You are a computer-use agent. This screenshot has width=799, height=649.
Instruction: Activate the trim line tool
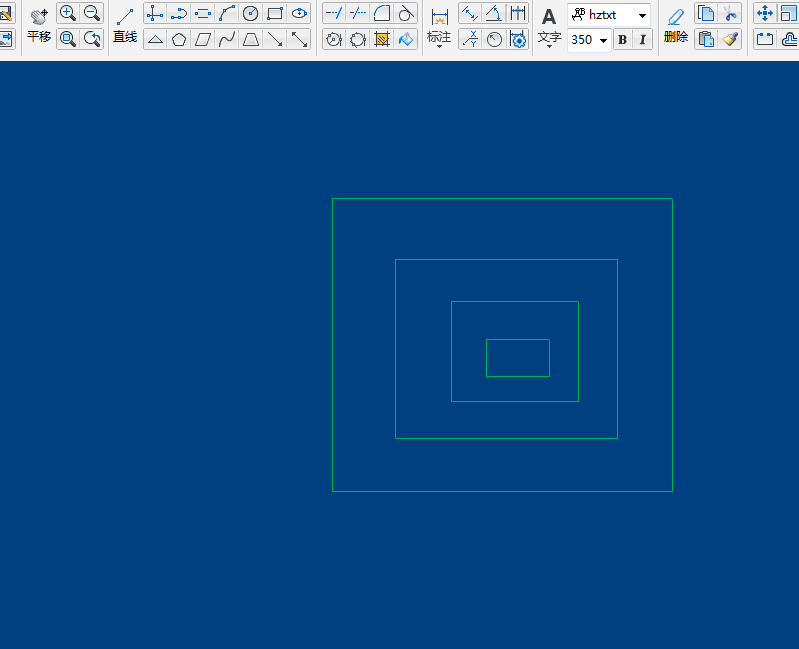[334, 14]
